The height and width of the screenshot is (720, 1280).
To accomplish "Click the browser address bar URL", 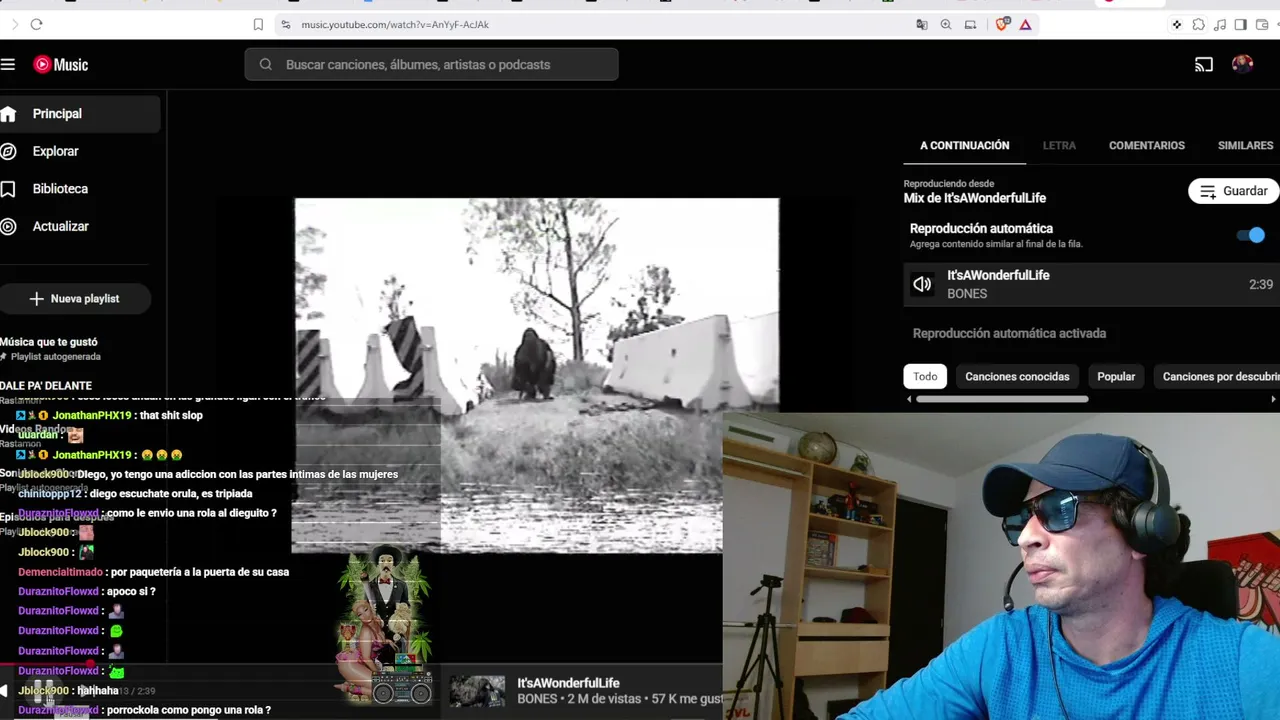I will click(395, 24).
